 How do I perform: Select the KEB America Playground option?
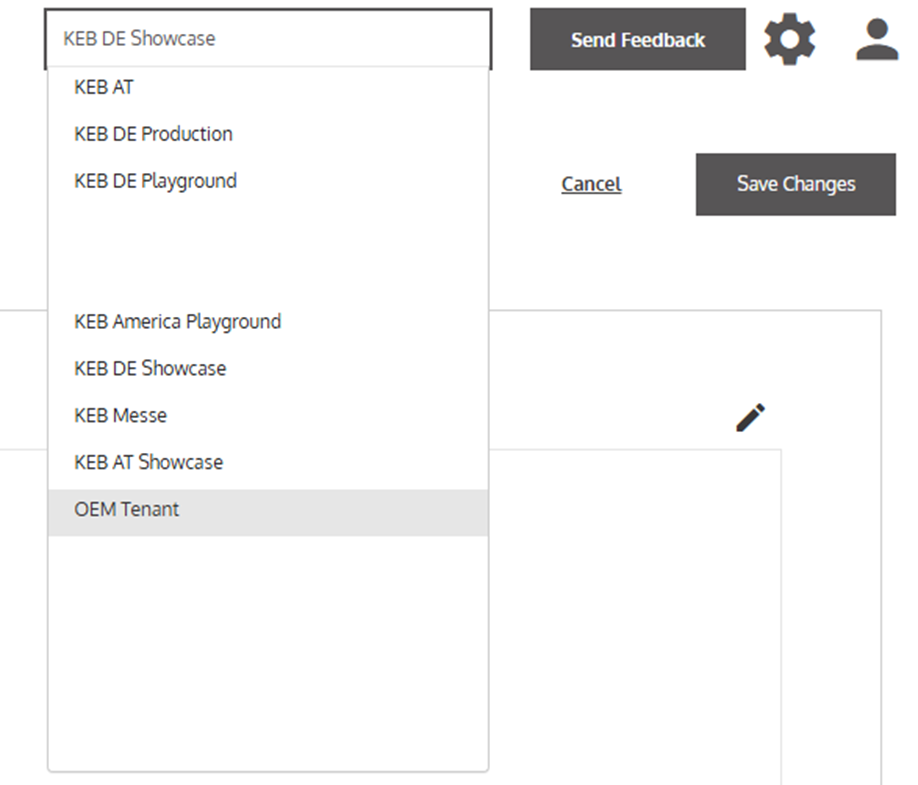coord(177,322)
